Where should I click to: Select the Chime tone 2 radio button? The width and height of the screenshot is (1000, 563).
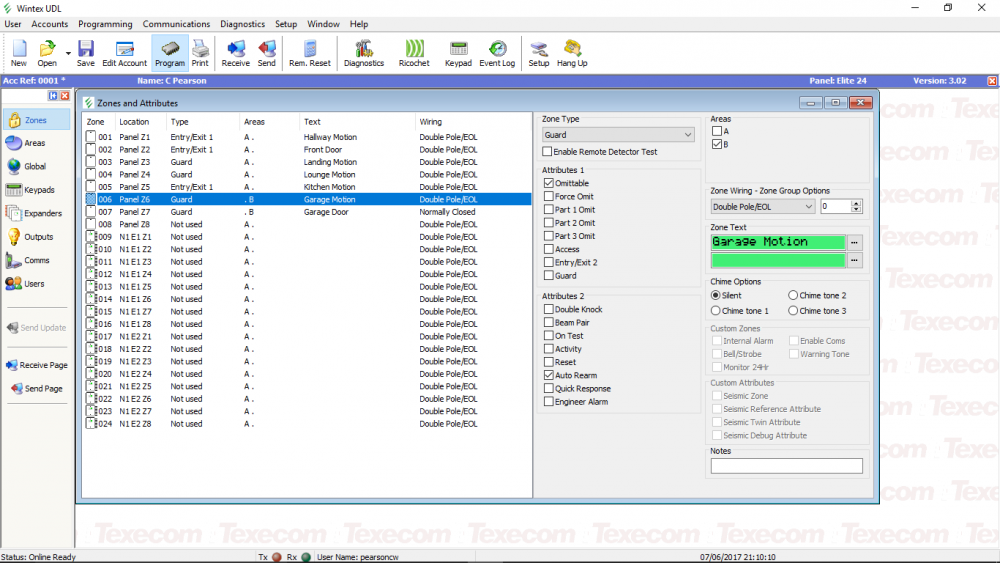[793, 295]
